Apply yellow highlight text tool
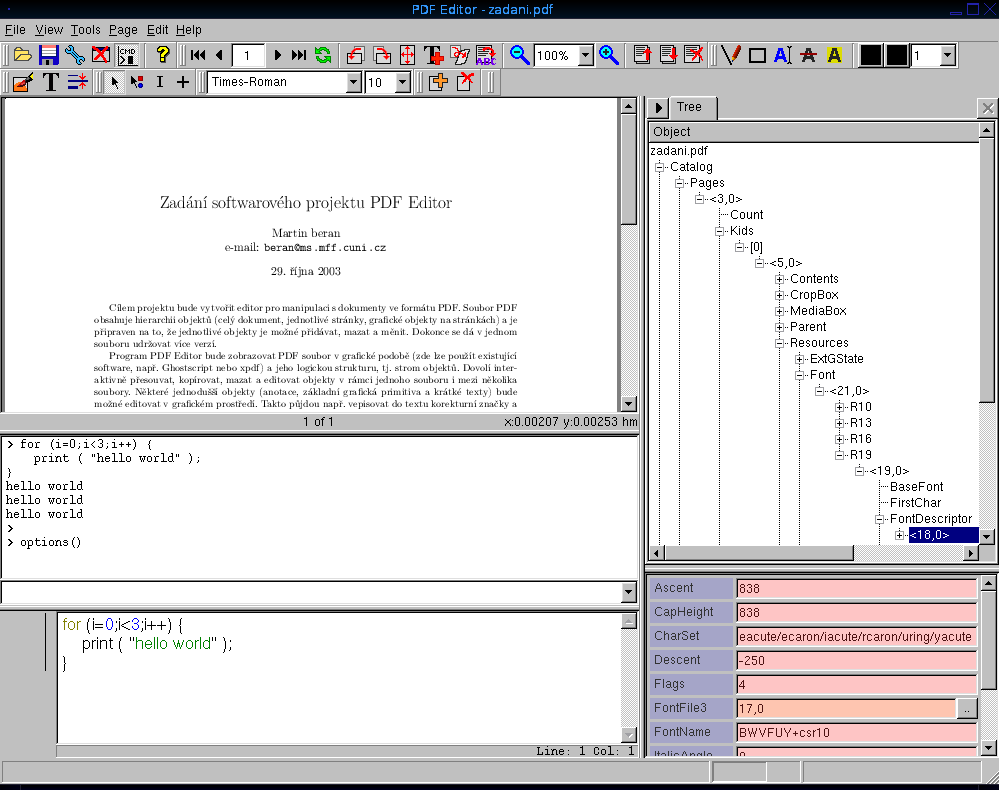This screenshot has height=790, width=999. [834, 55]
